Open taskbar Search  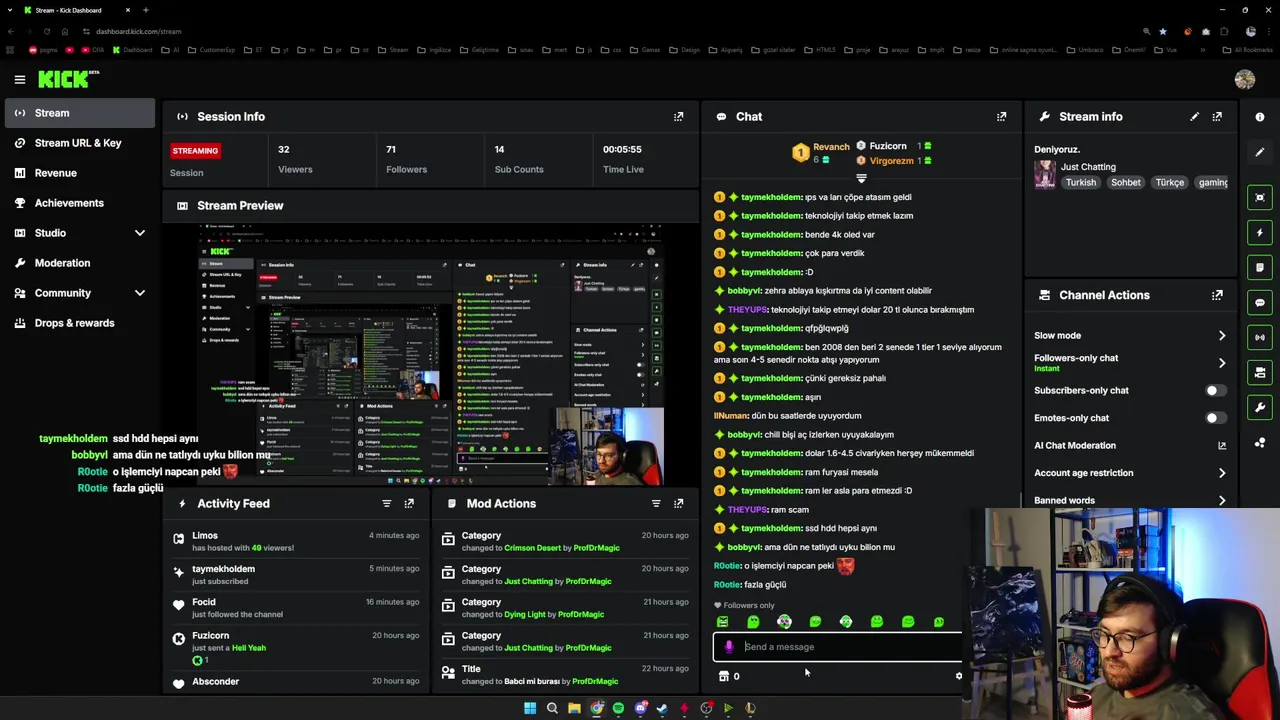click(x=552, y=708)
